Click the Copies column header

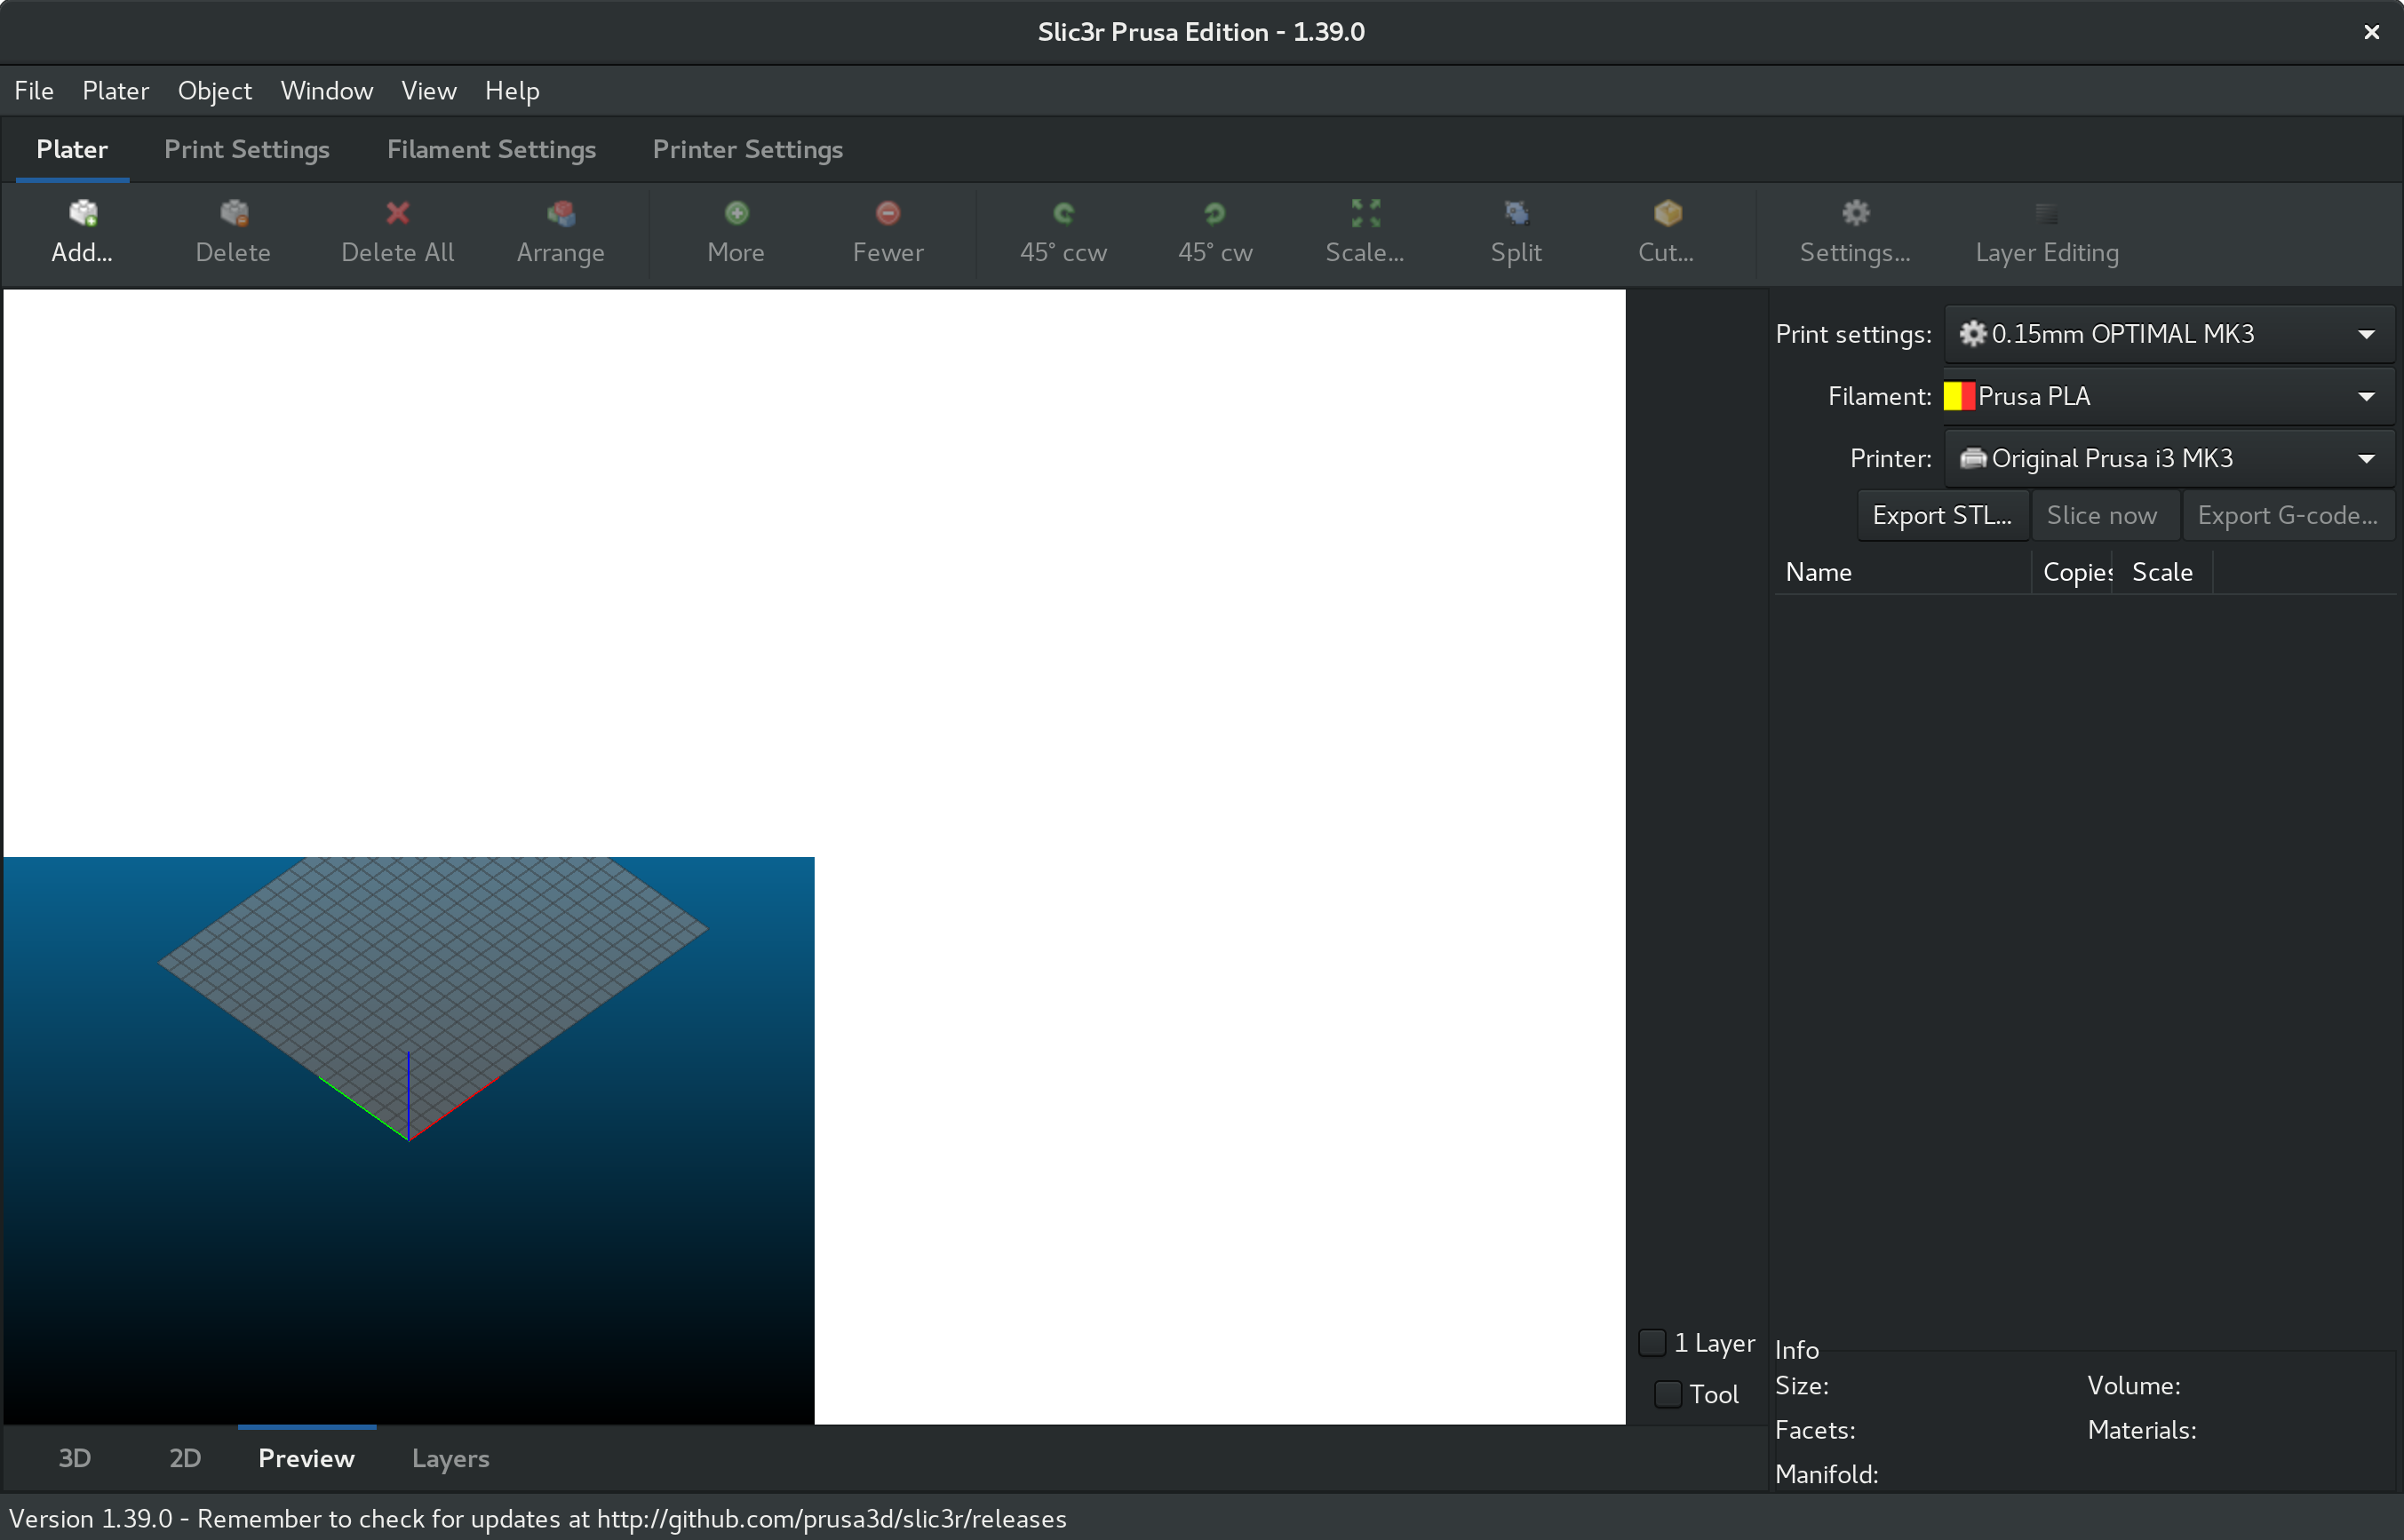click(x=2071, y=572)
